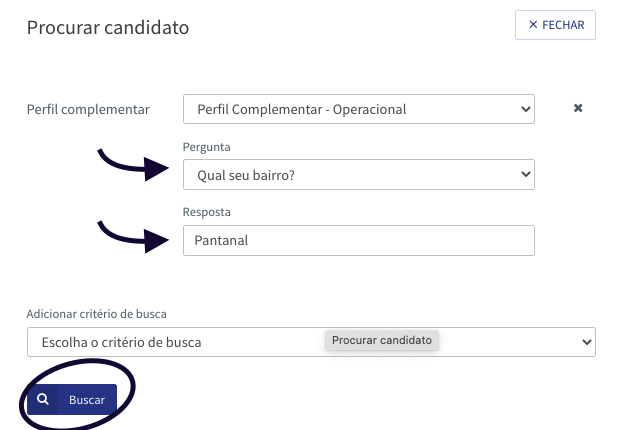The width and height of the screenshot is (617, 430).
Task: Click the Pergunta label above the question select
Action: click(x=207, y=147)
